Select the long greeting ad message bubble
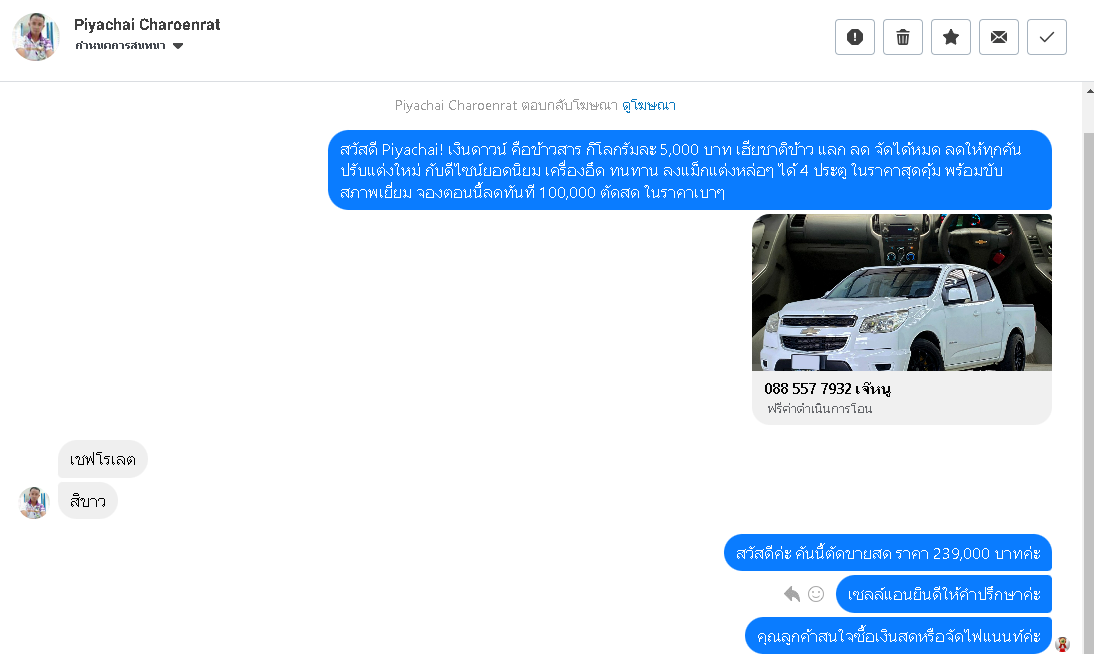Image resolution: width=1094 pixels, height=654 pixels. tap(689, 170)
